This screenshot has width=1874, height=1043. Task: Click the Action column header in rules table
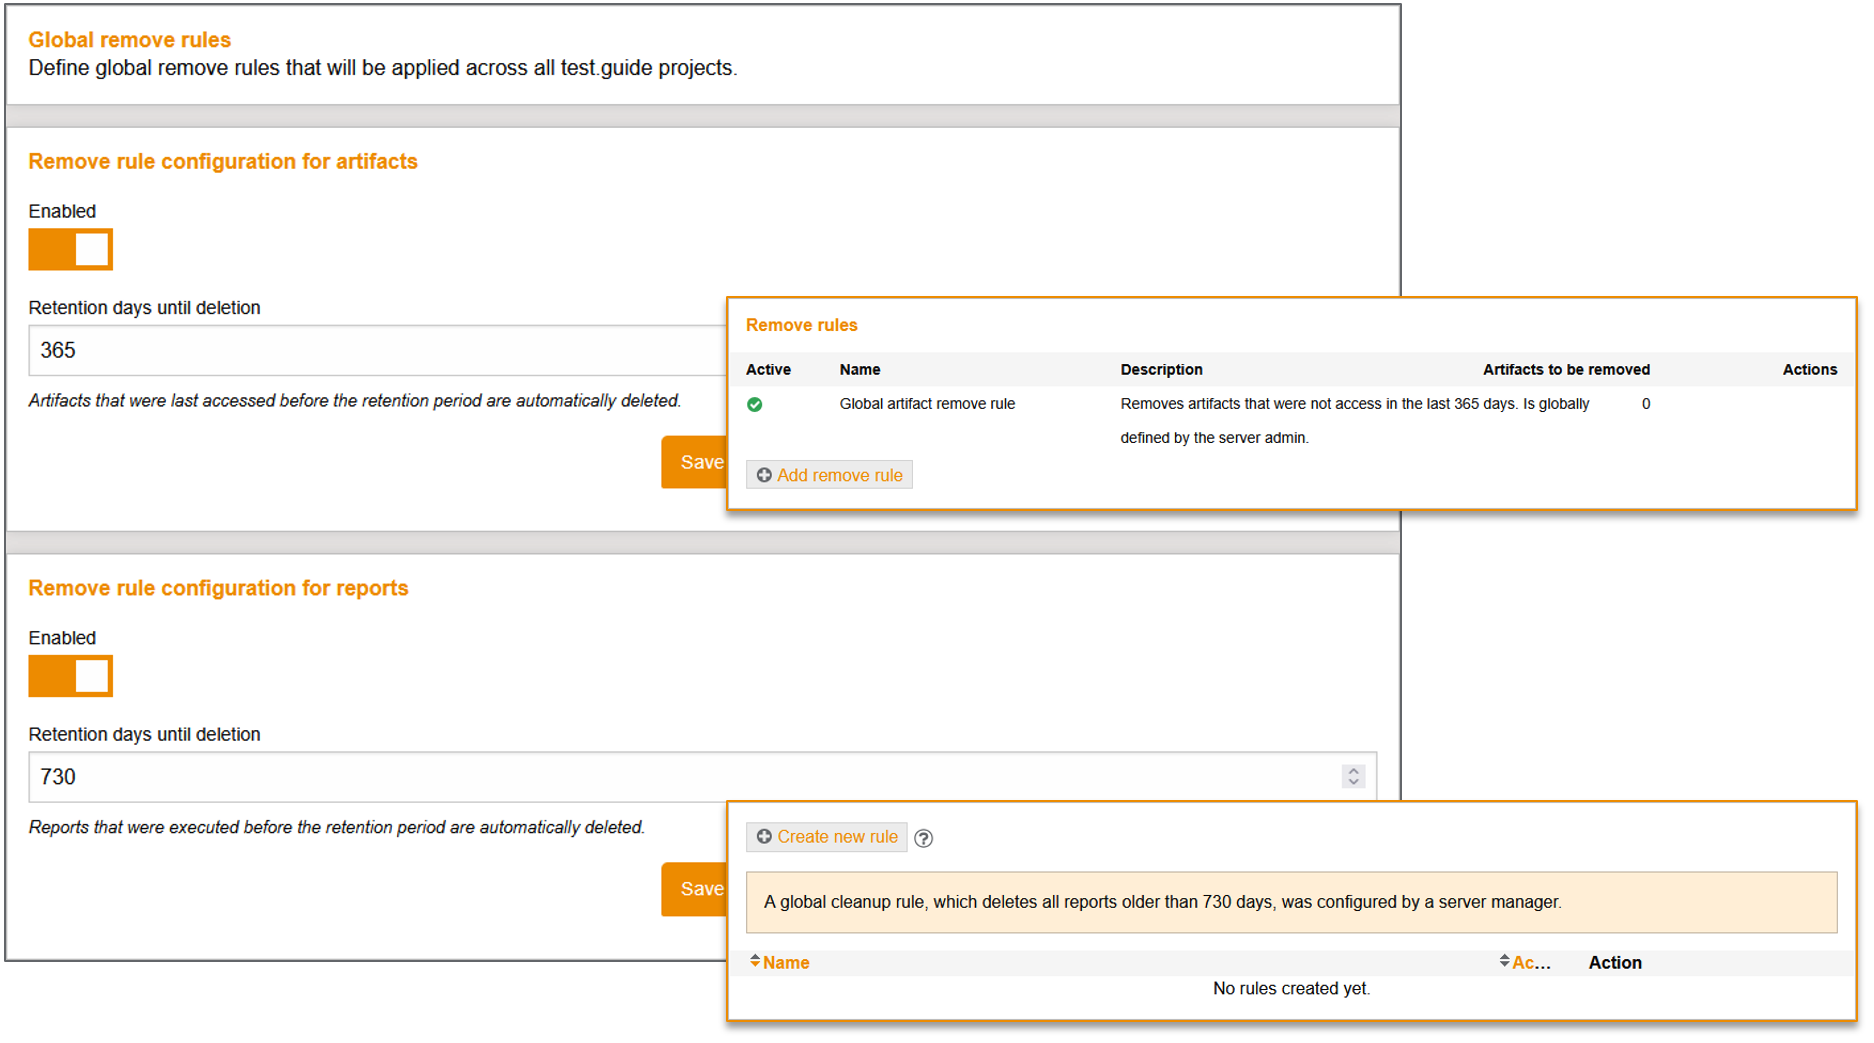pos(1615,963)
